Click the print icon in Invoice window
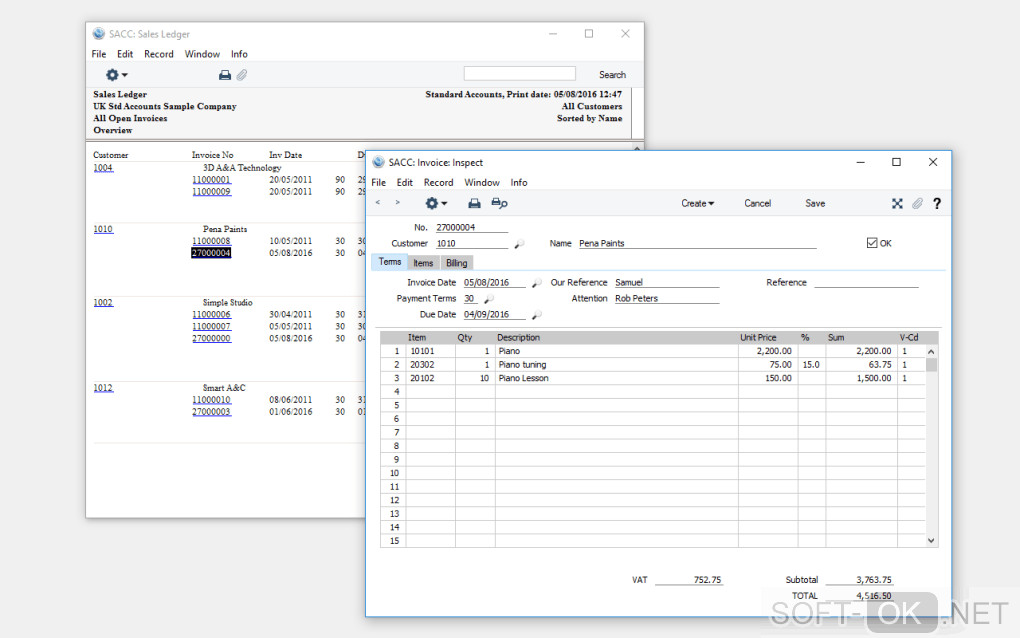1020x638 pixels. coord(474,203)
